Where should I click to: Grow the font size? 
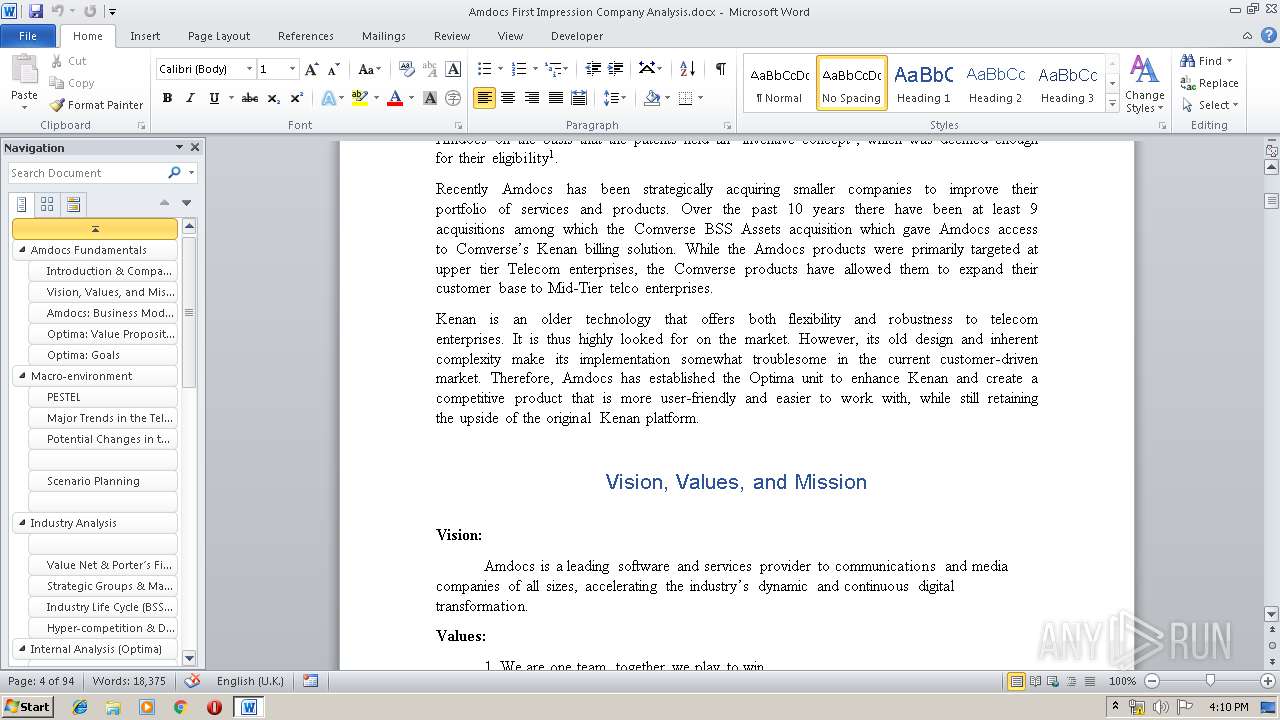click(x=312, y=69)
